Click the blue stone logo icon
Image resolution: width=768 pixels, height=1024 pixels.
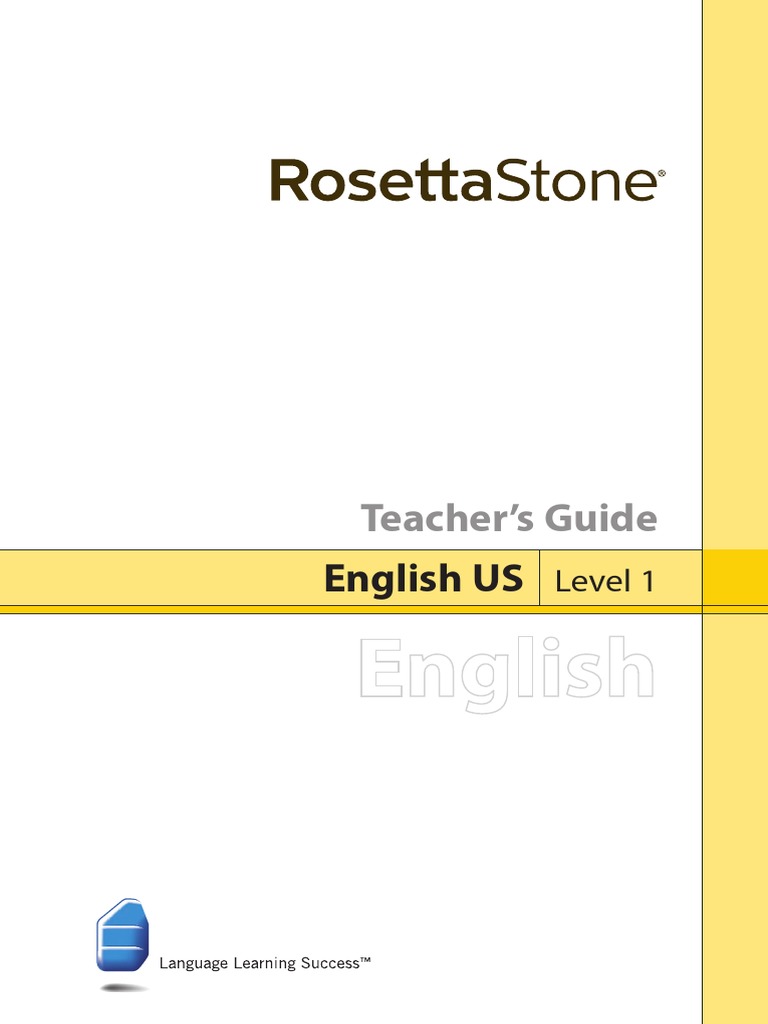pos(123,936)
